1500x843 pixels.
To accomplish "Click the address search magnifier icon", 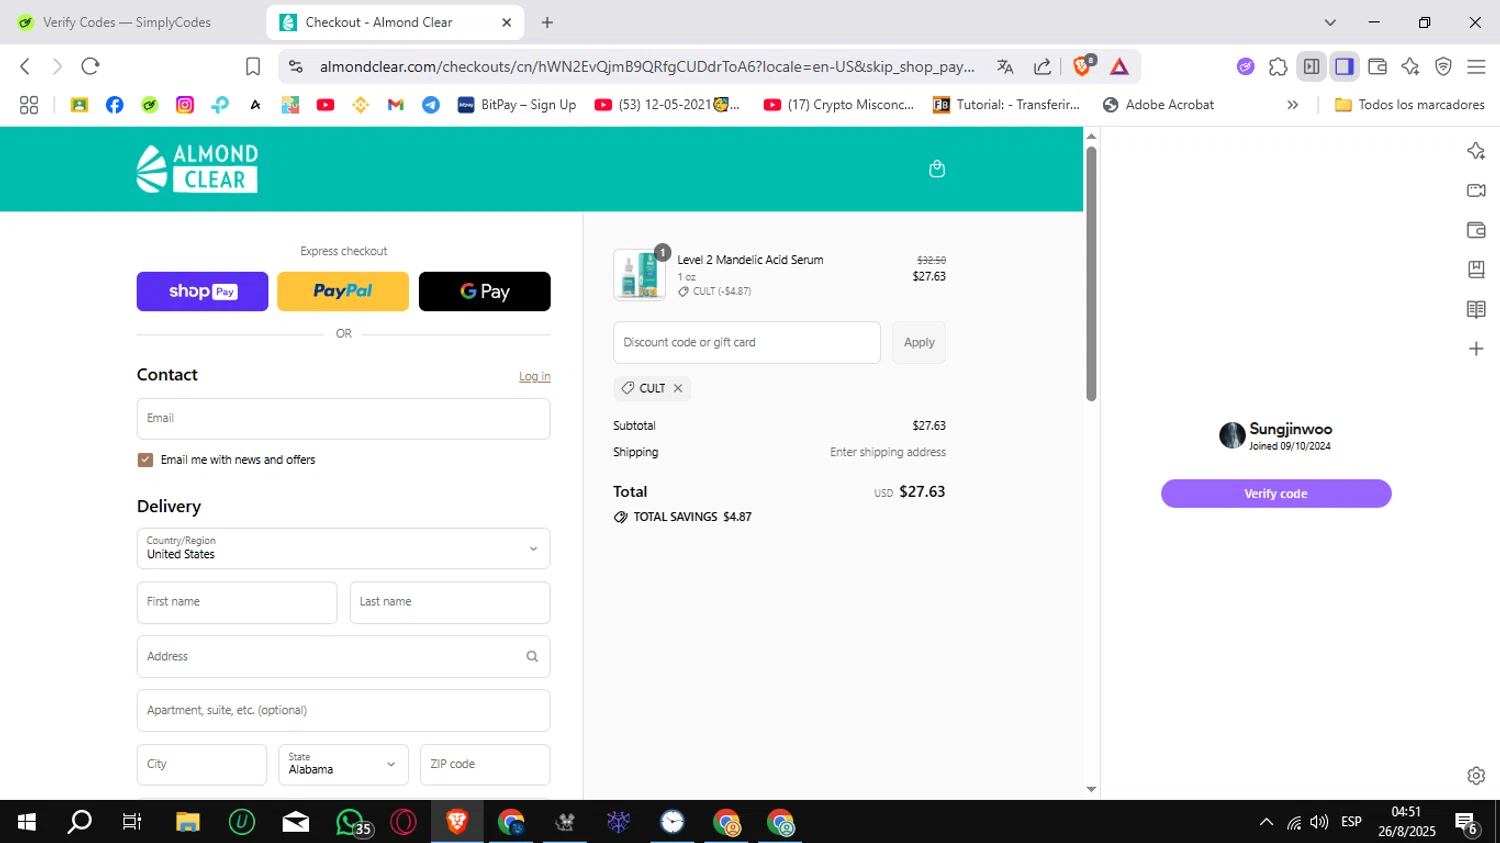I will (x=532, y=657).
